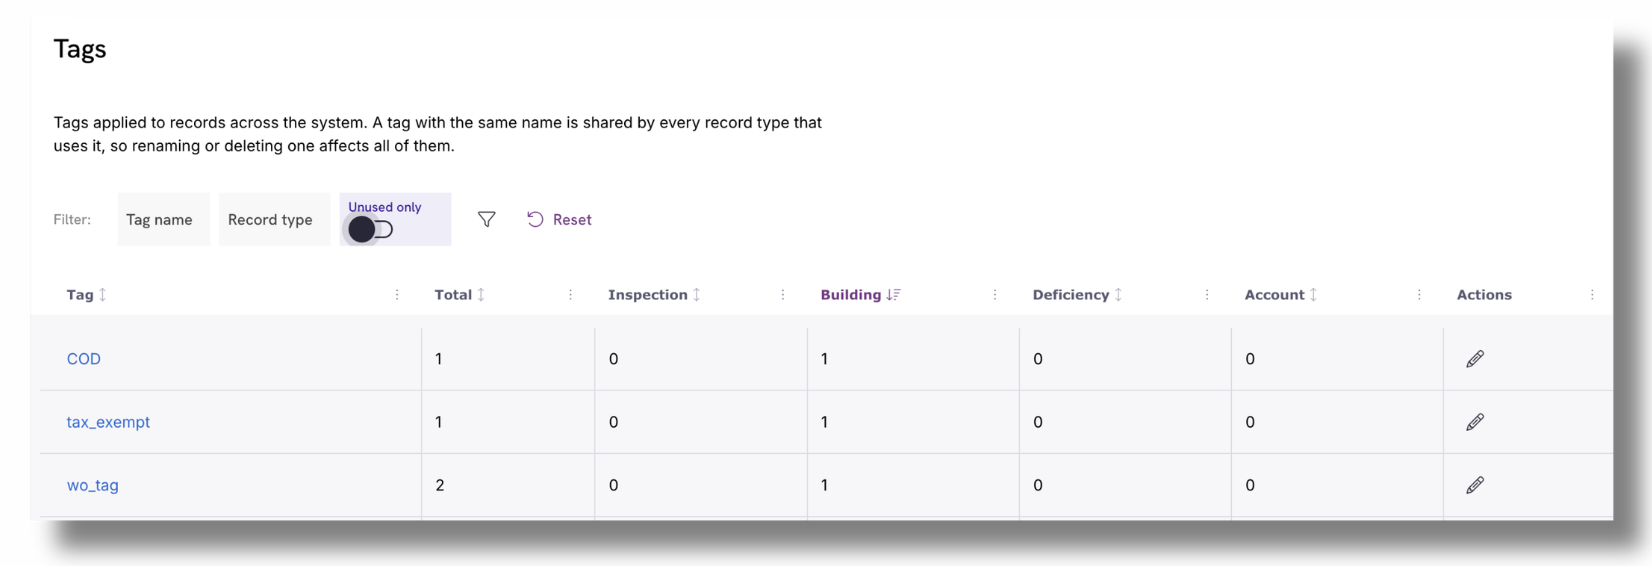The image size is (1652, 566).
Task: Open the tax_exempt tag link
Action: click(x=108, y=422)
